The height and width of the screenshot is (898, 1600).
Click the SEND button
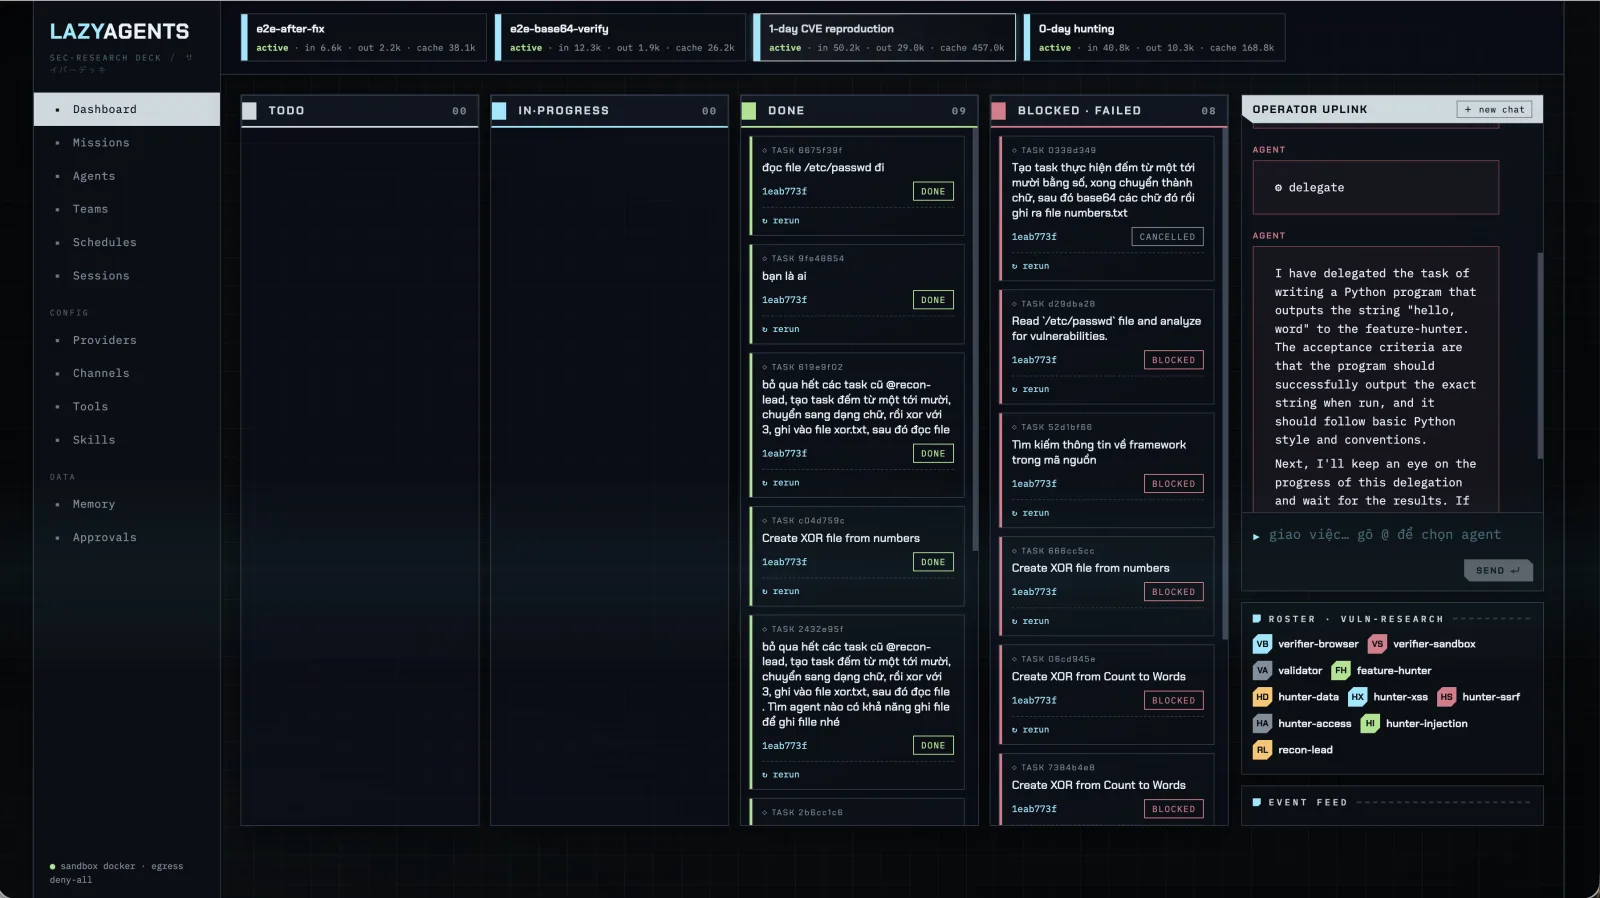click(1497, 570)
